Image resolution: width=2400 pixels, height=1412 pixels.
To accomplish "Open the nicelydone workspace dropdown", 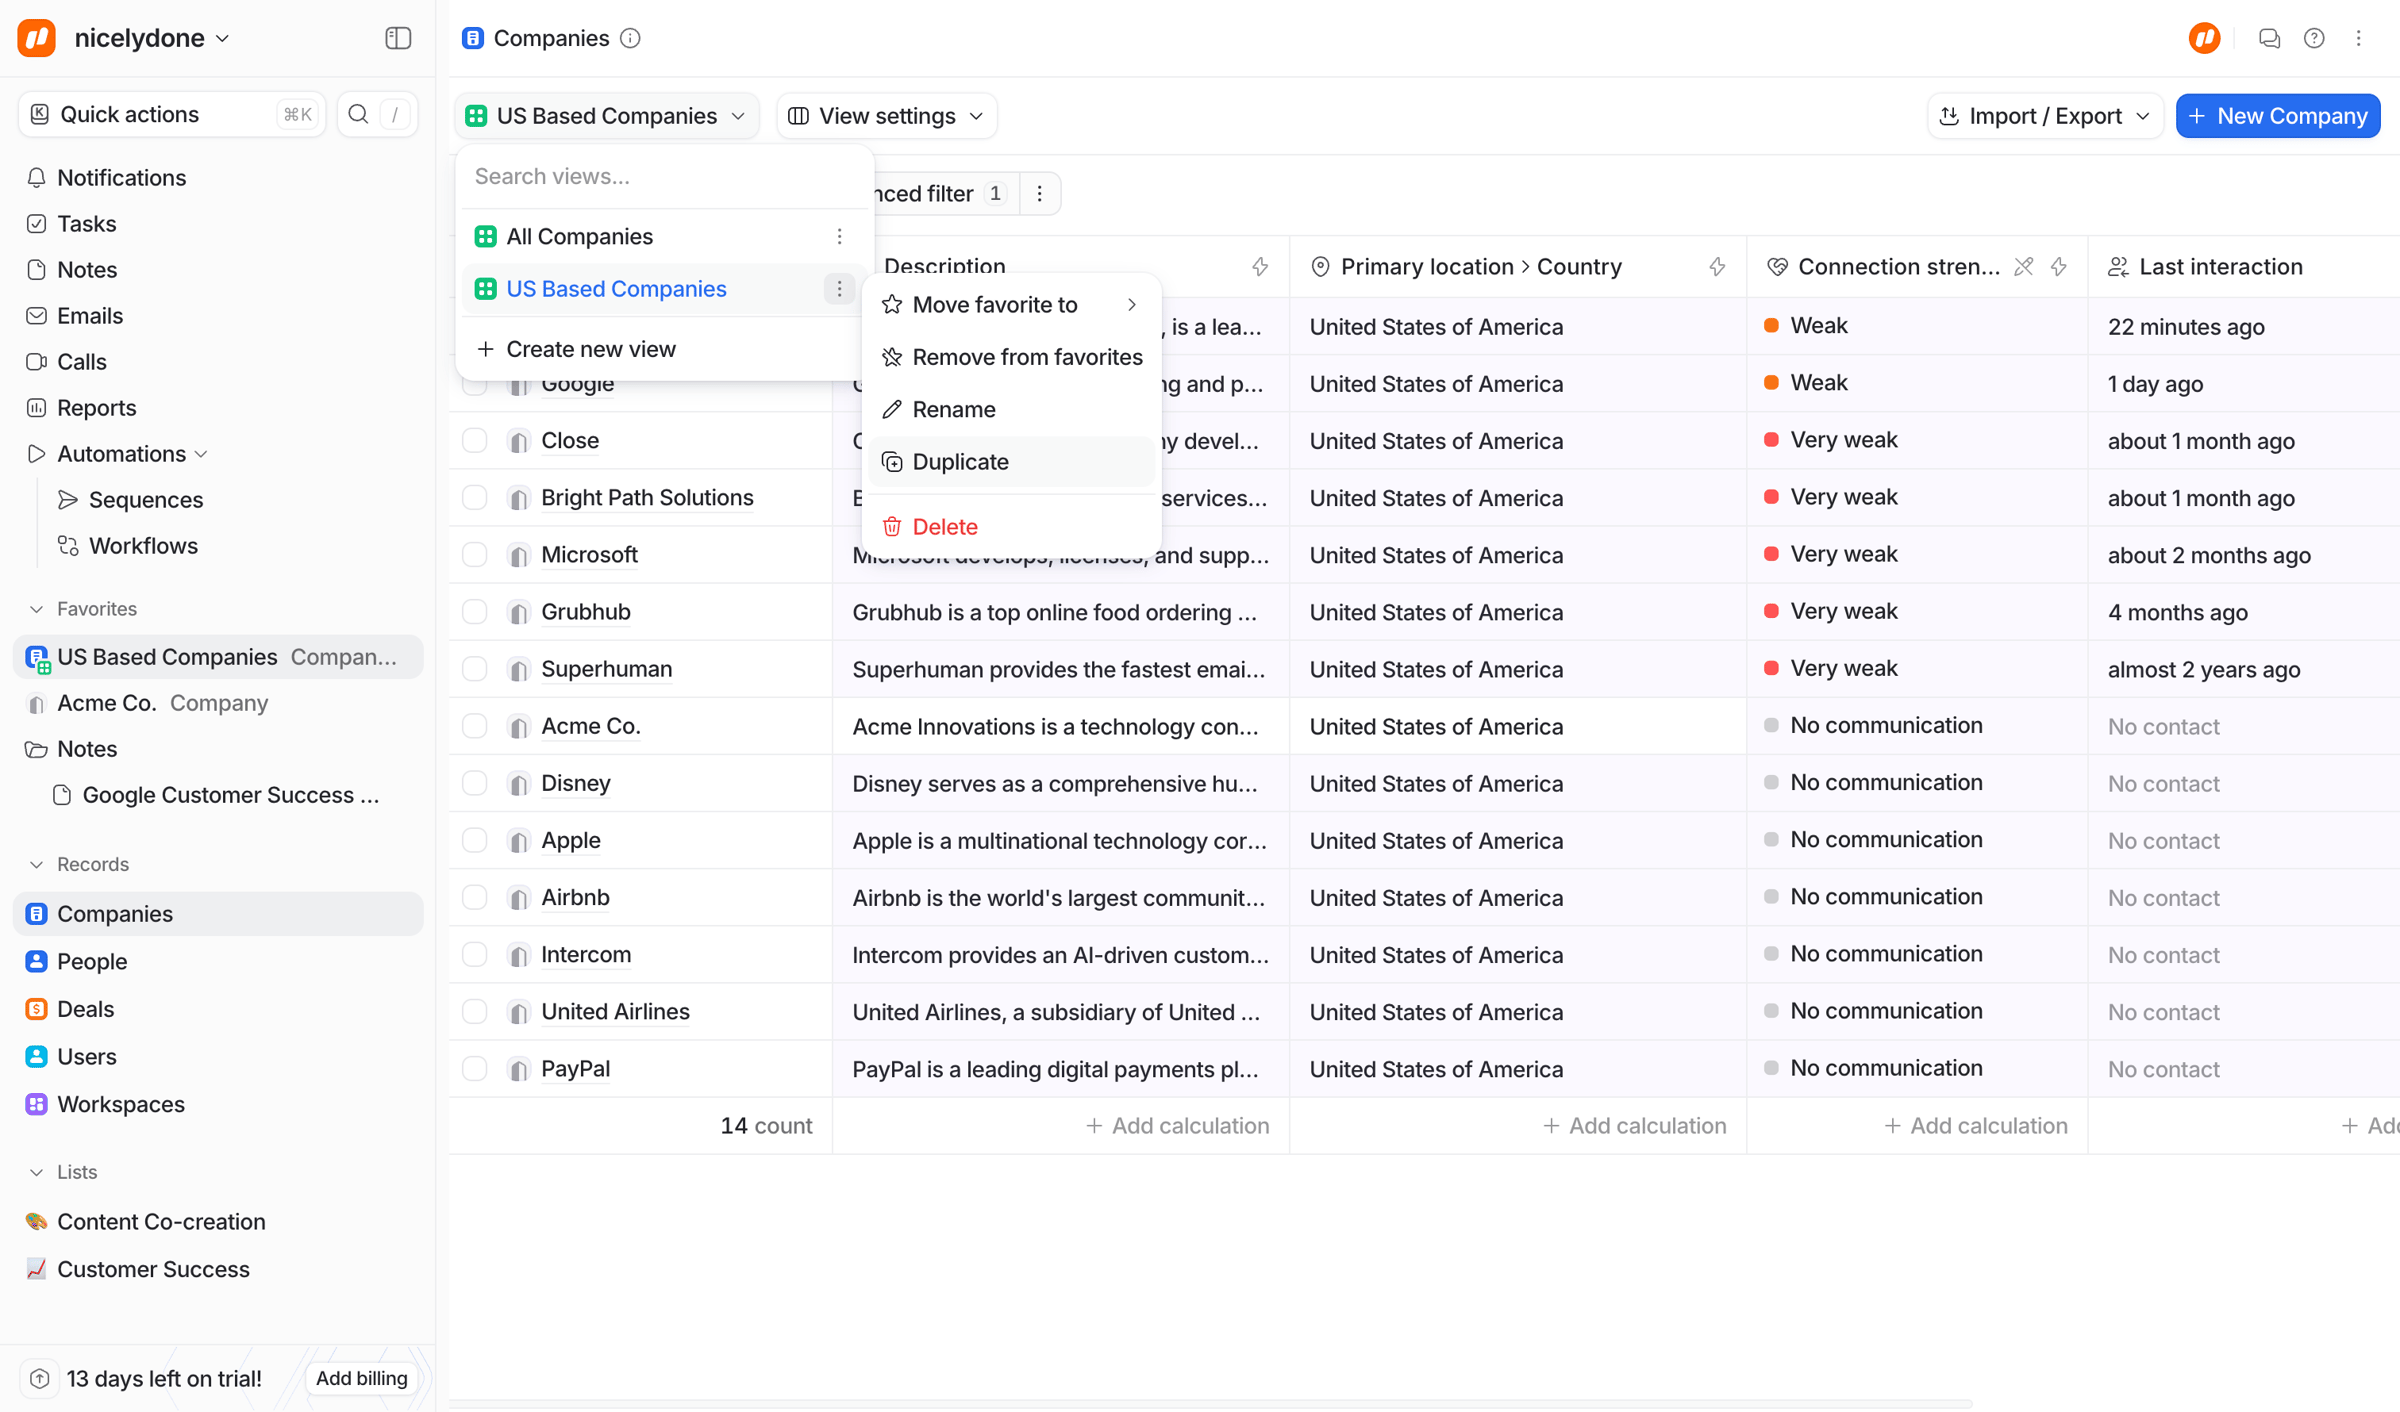I will tap(125, 38).
